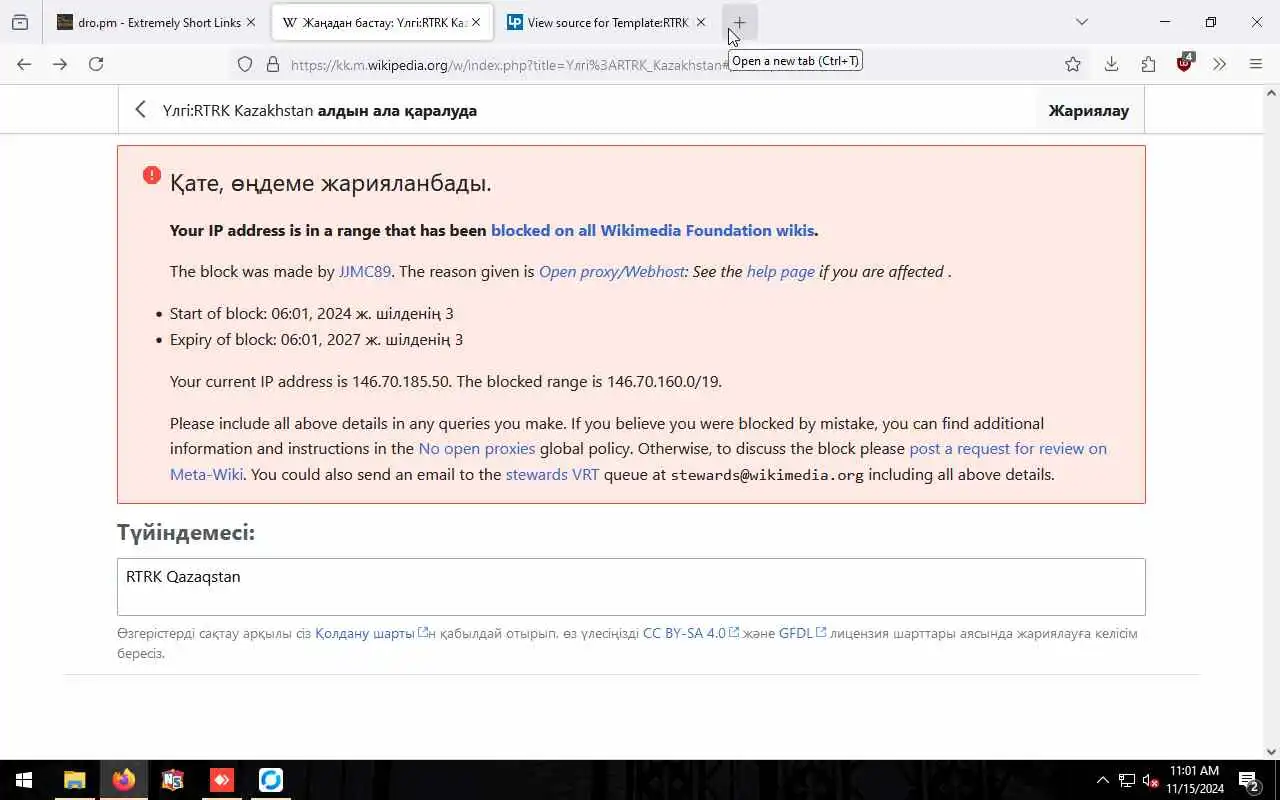Image resolution: width=1280 pixels, height=800 pixels.
Task: Open a new tab with plus button
Action: tap(740, 22)
